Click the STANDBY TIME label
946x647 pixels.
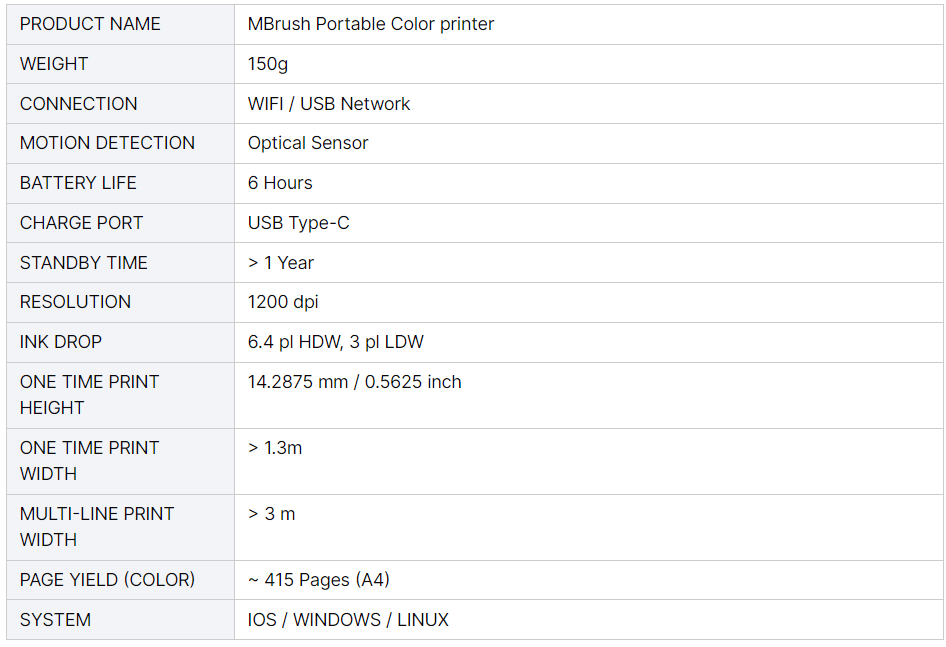83,263
